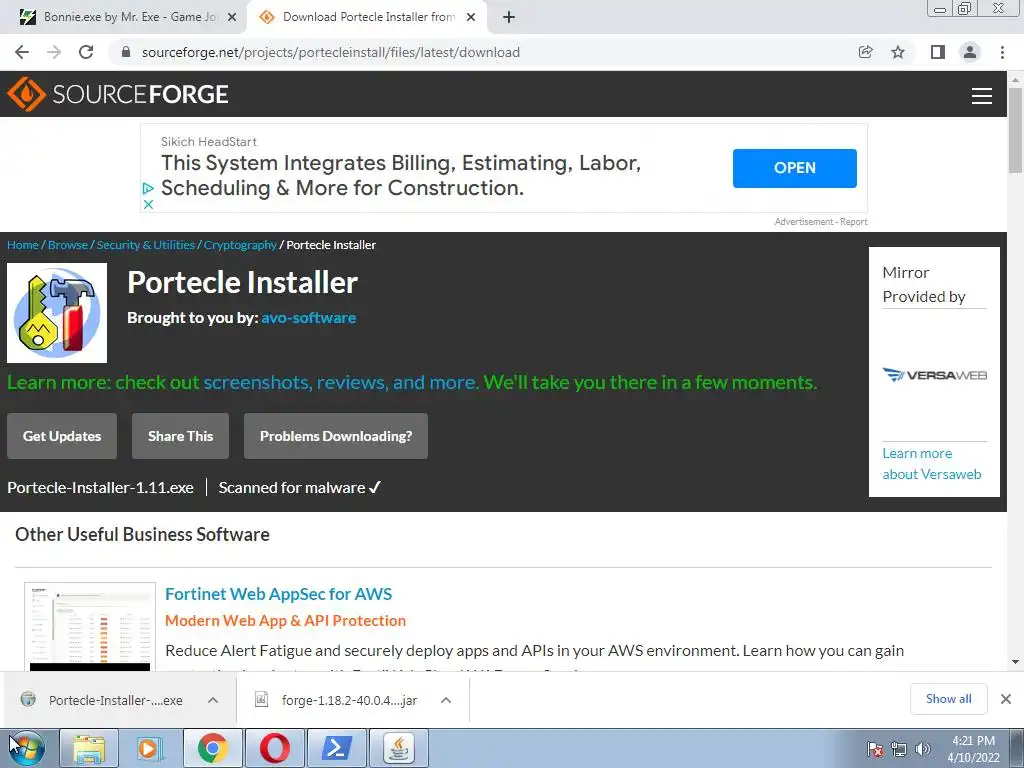1024x768 pixels.
Task: Reload the page with the refresh icon
Action: pyautogui.click(x=86, y=52)
